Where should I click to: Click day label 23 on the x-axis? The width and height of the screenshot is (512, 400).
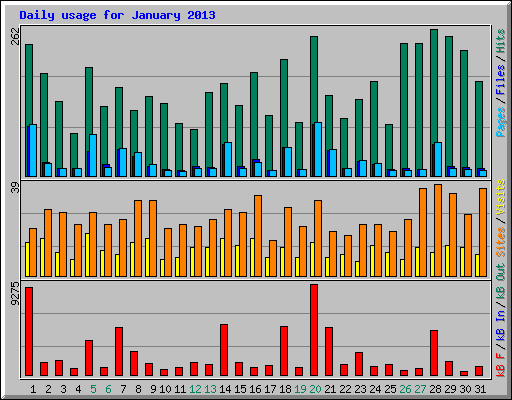[x=360, y=389]
